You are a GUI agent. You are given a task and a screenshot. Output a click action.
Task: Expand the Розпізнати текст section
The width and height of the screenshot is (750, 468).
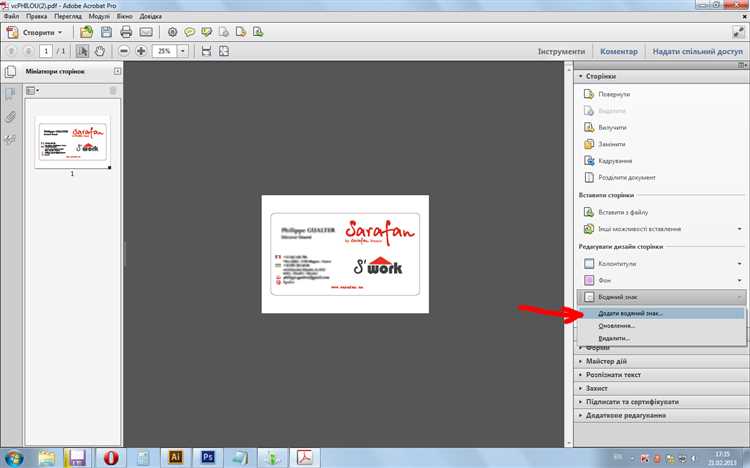(661, 375)
